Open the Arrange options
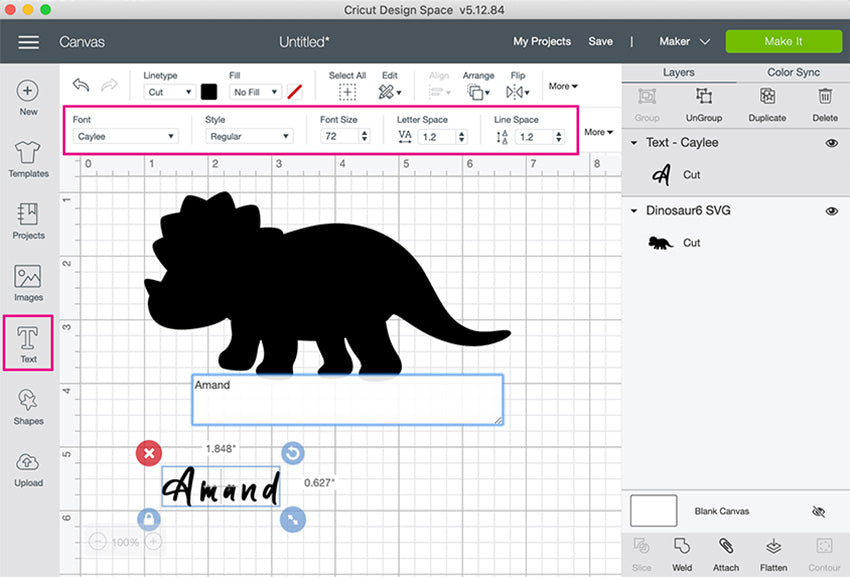The width and height of the screenshot is (850, 577). coord(478,92)
